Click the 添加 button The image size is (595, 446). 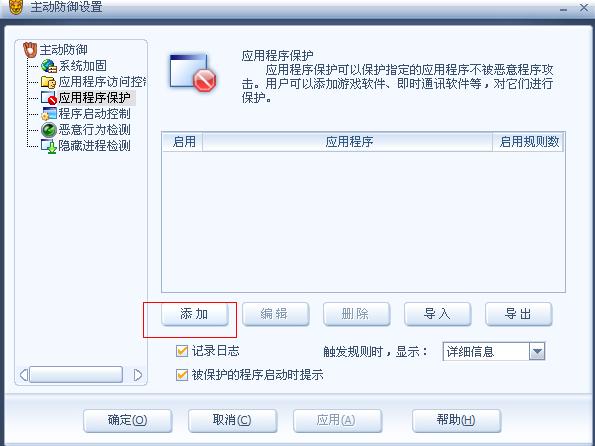tap(195, 314)
